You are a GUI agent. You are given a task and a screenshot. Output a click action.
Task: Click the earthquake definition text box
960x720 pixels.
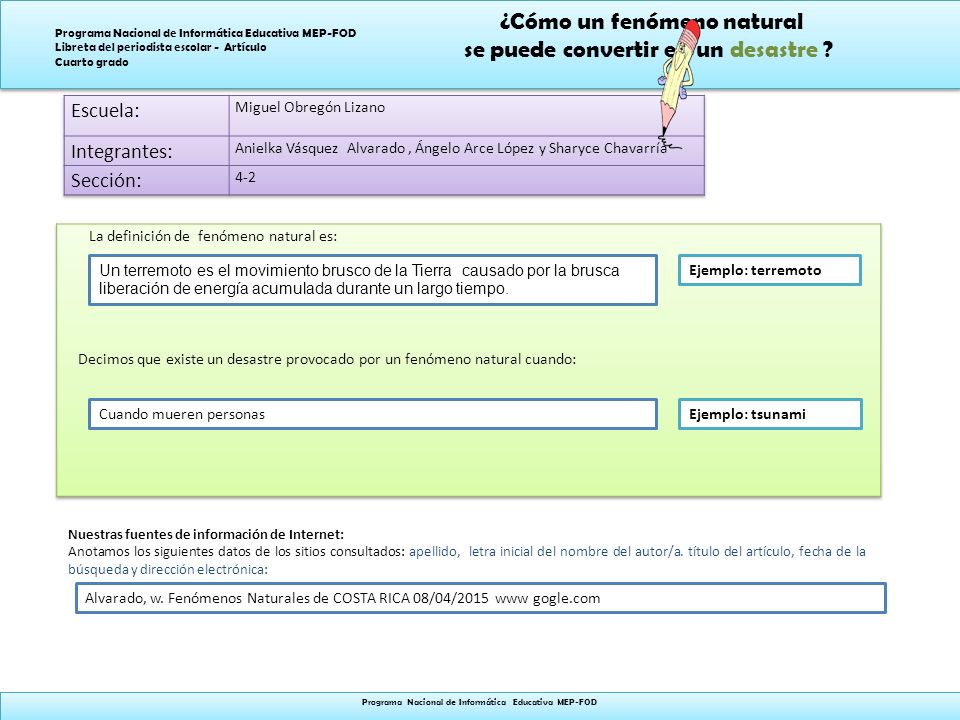(x=373, y=280)
